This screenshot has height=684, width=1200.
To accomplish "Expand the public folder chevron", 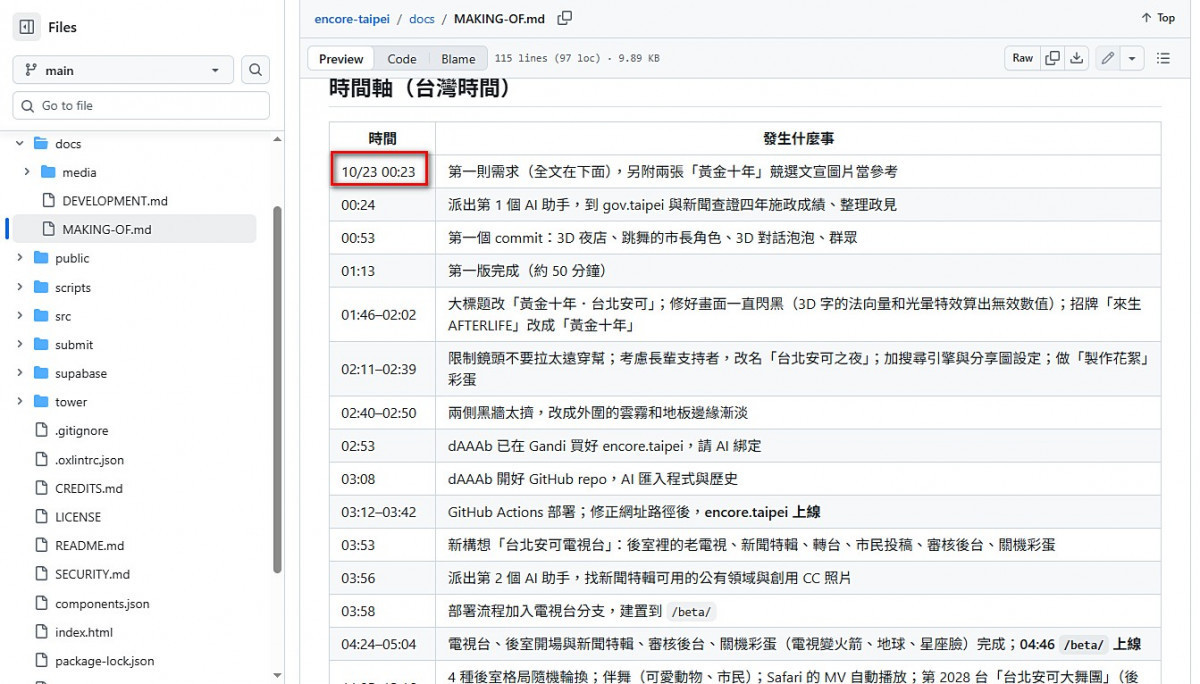I will click(x=19, y=258).
